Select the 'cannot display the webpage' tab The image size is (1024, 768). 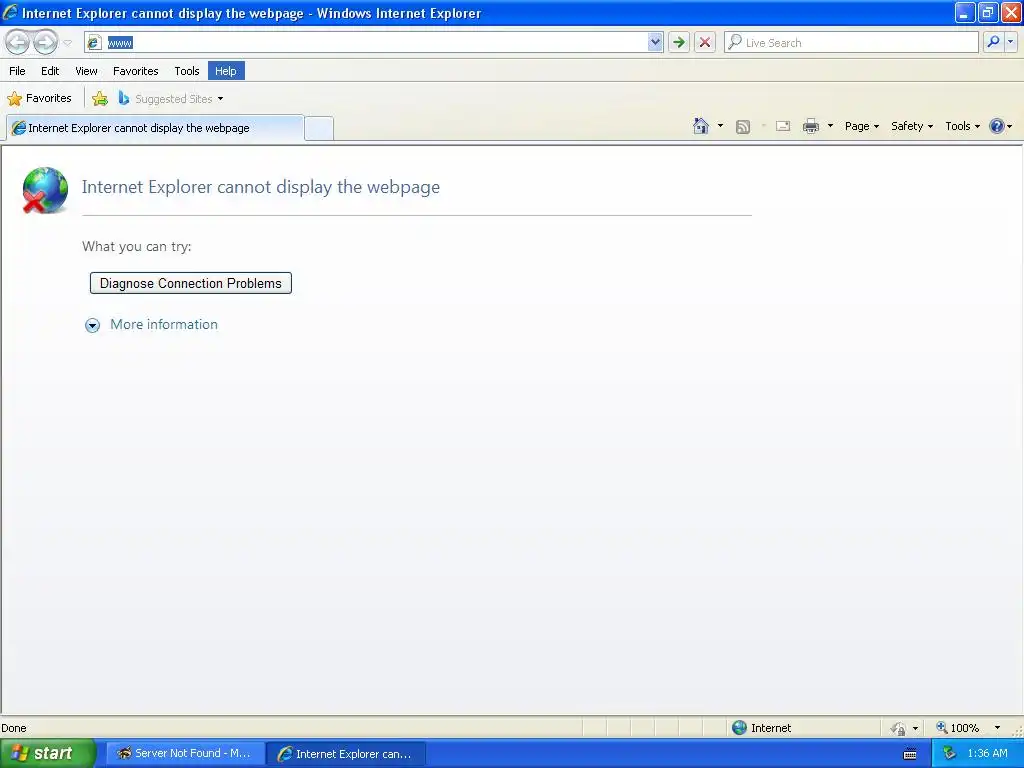click(155, 128)
